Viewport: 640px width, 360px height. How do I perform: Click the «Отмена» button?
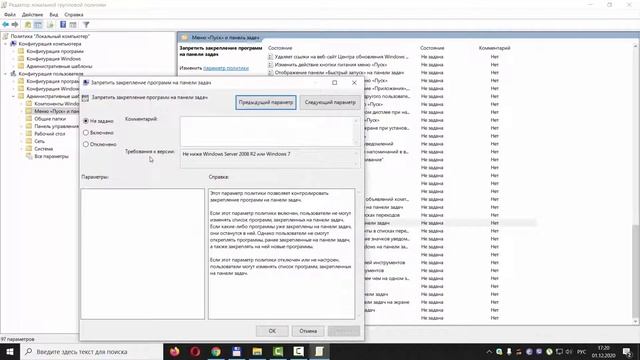[308, 331]
